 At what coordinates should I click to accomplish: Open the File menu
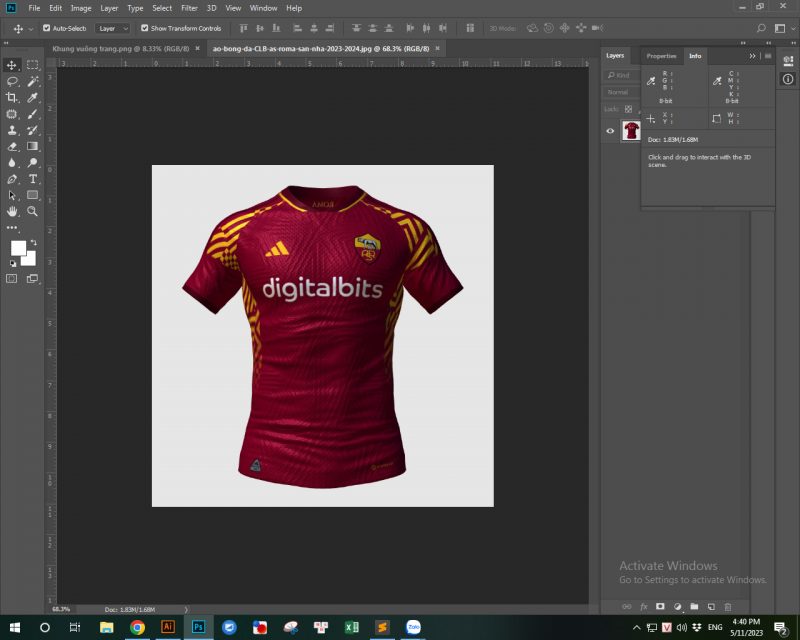(x=34, y=8)
